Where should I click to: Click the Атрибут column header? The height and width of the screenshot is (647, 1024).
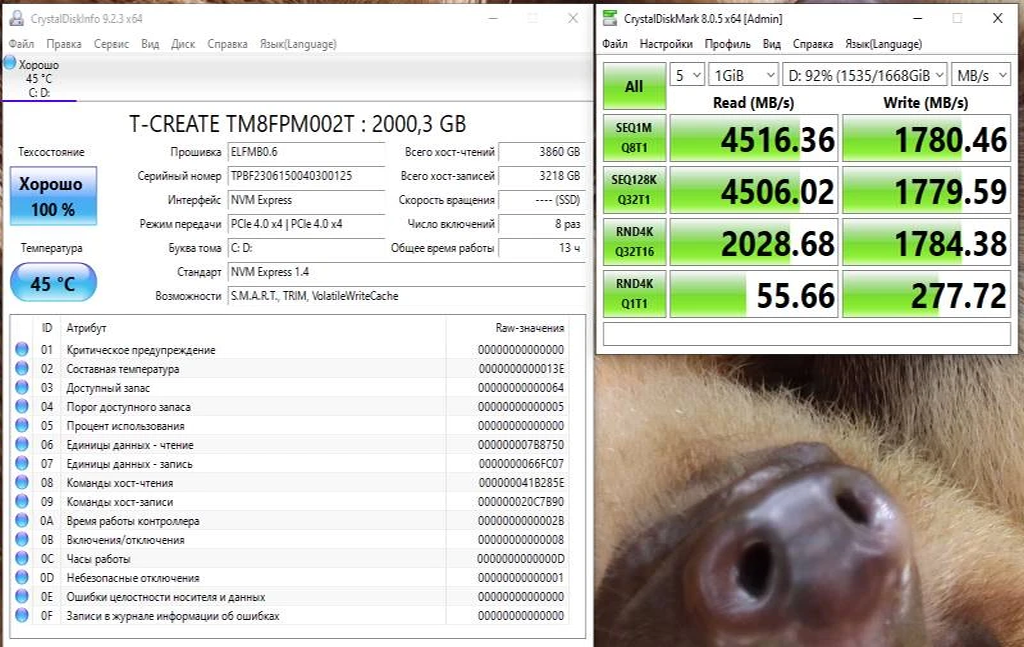click(86, 328)
